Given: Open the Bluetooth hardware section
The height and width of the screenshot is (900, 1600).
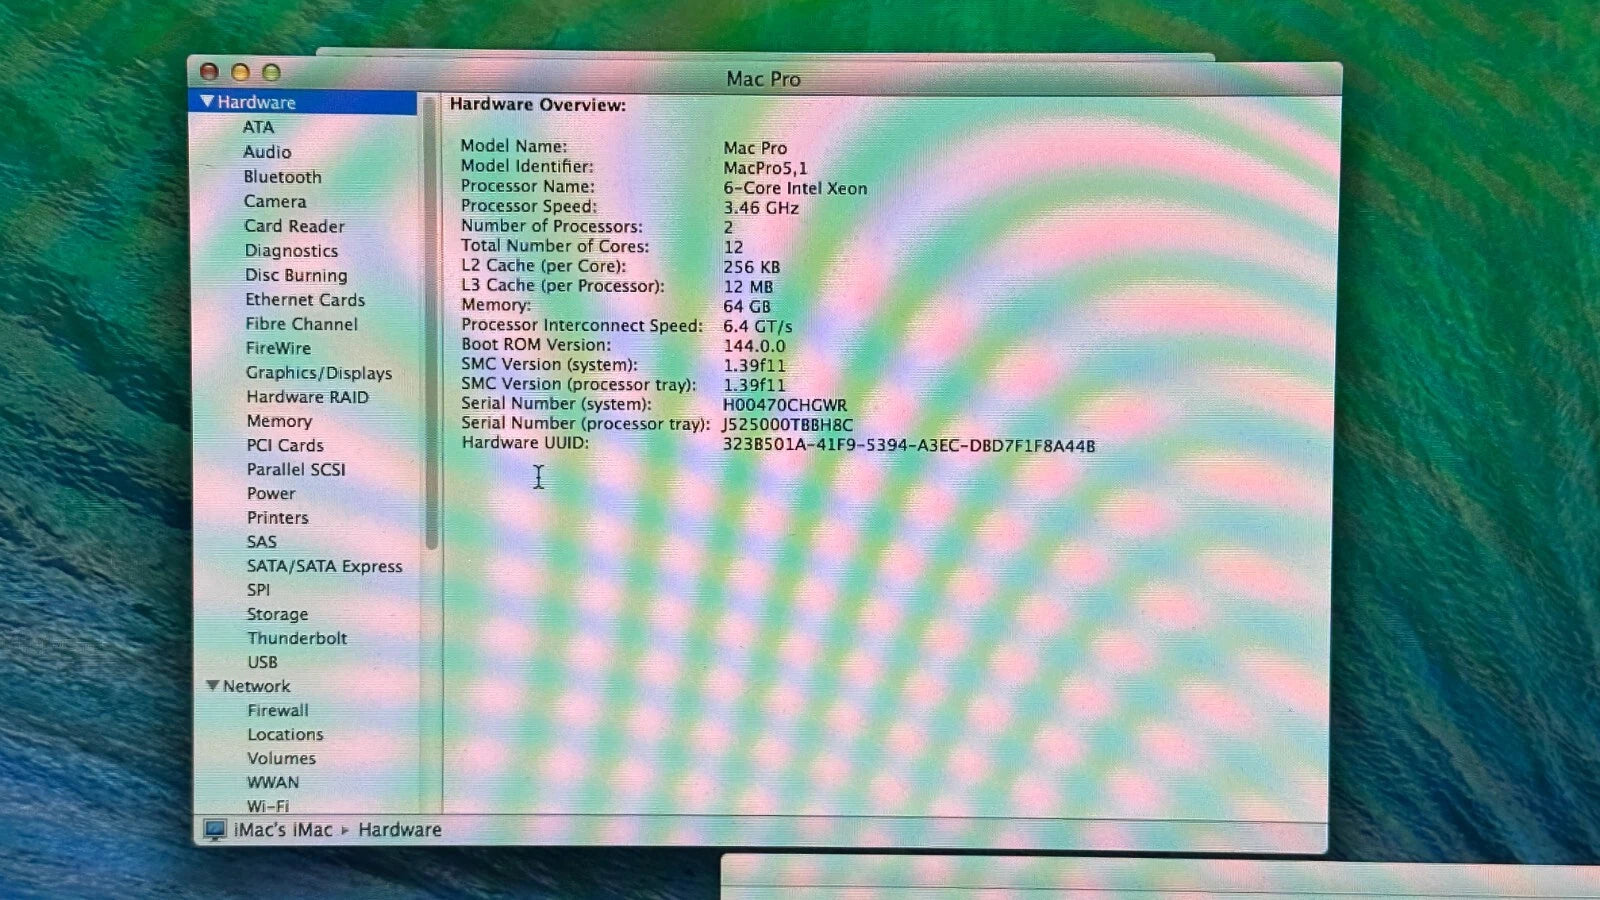Looking at the screenshot, I should tap(283, 177).
